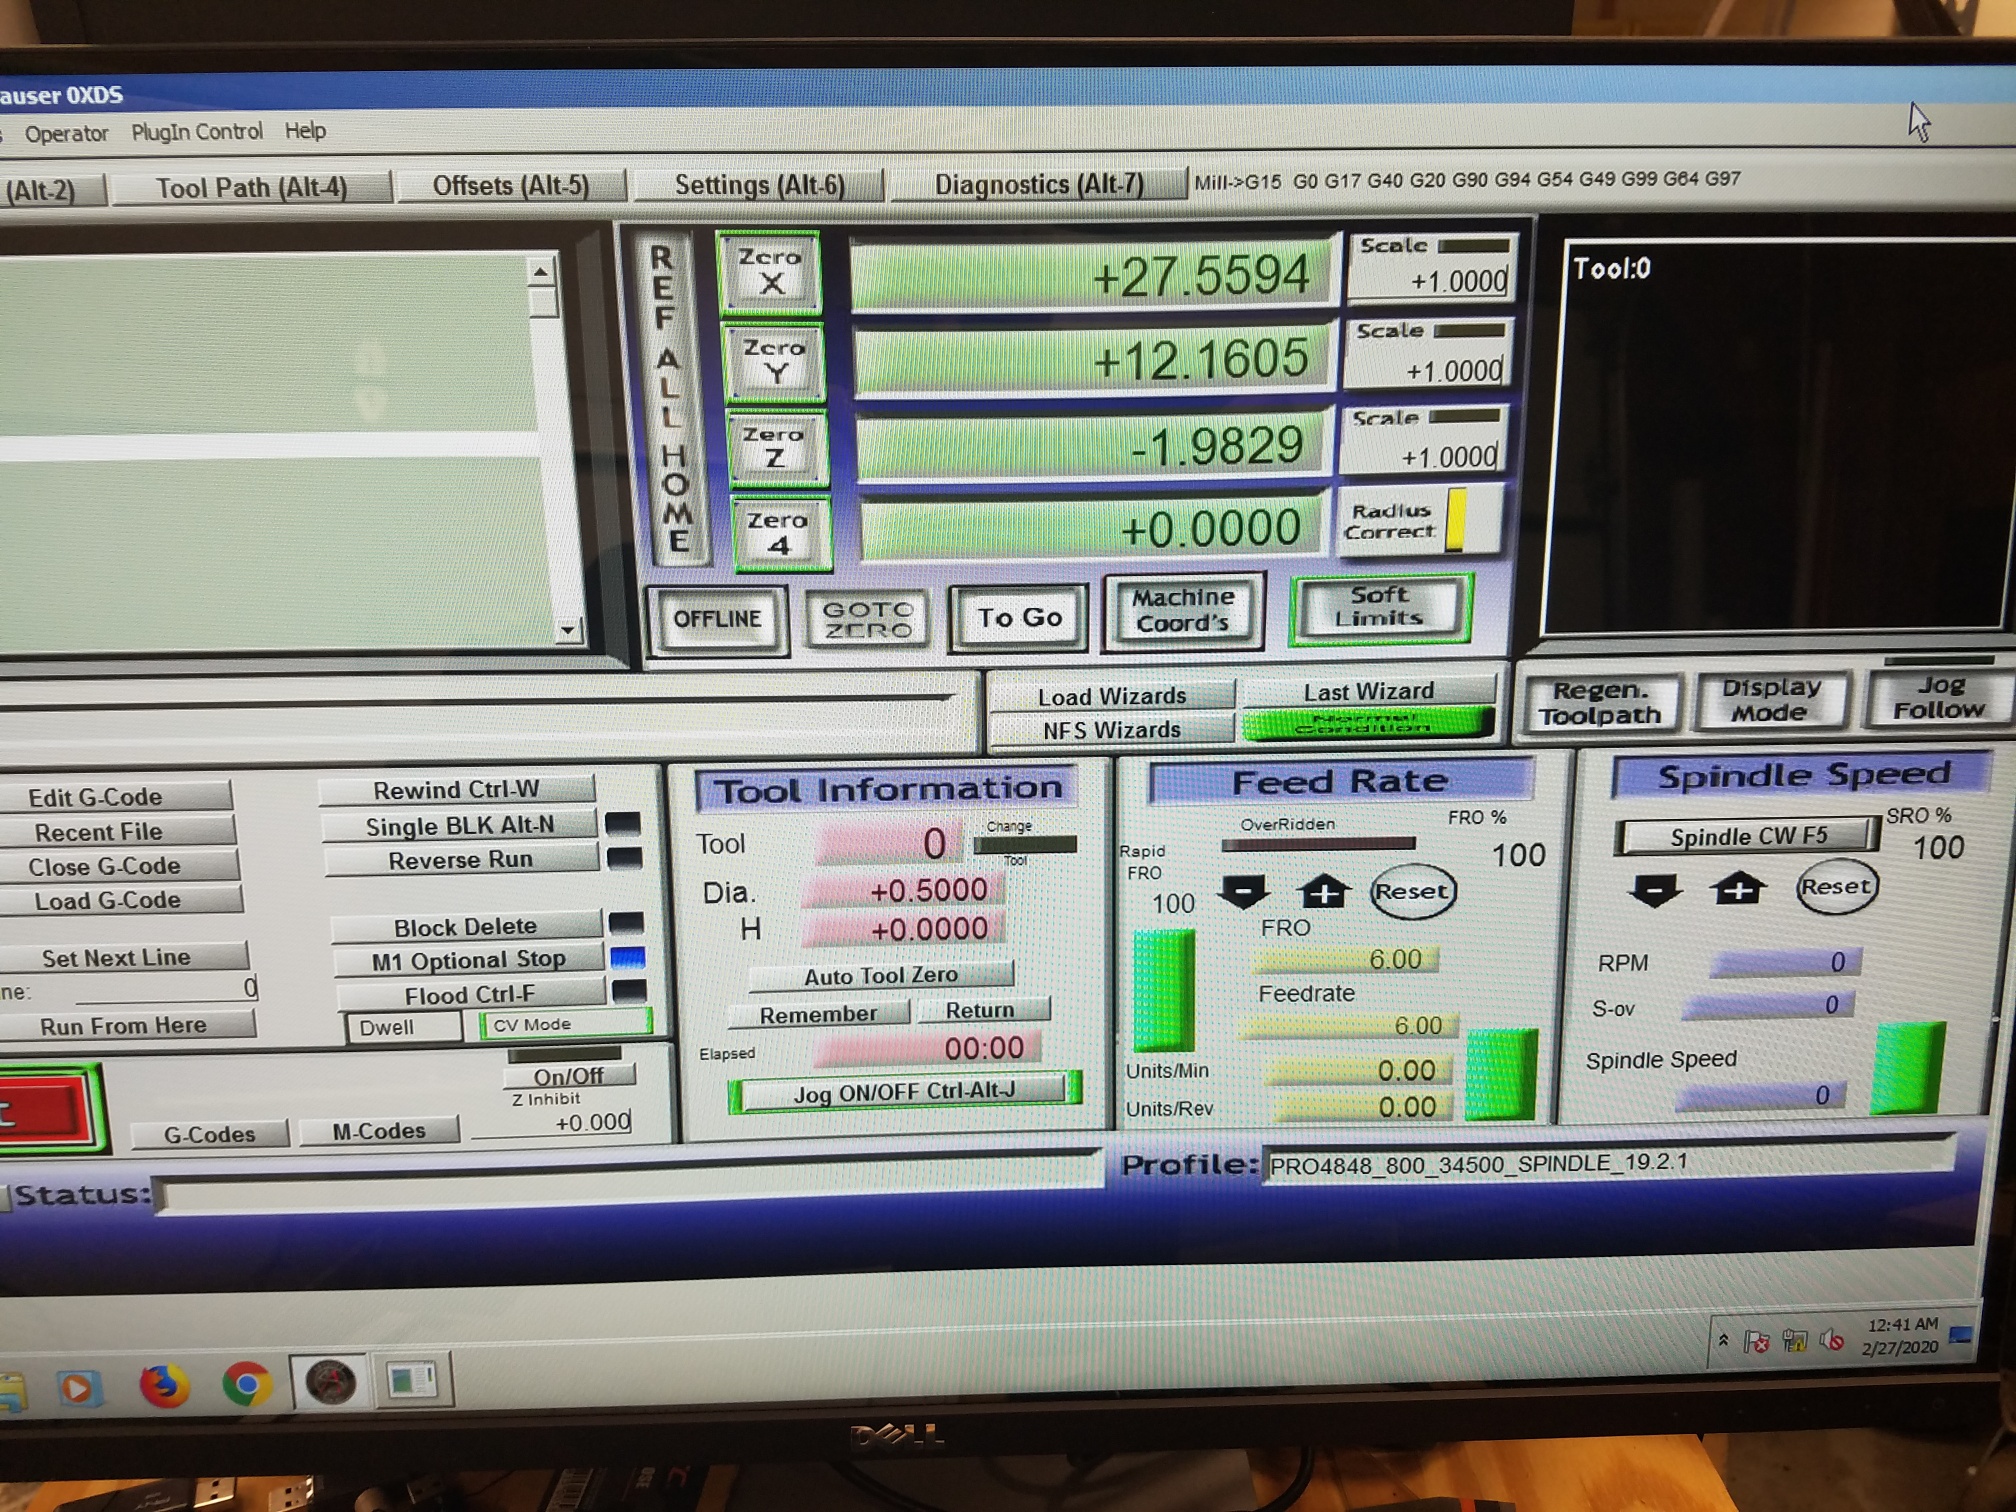Open the Operator menu

(66, 134)
